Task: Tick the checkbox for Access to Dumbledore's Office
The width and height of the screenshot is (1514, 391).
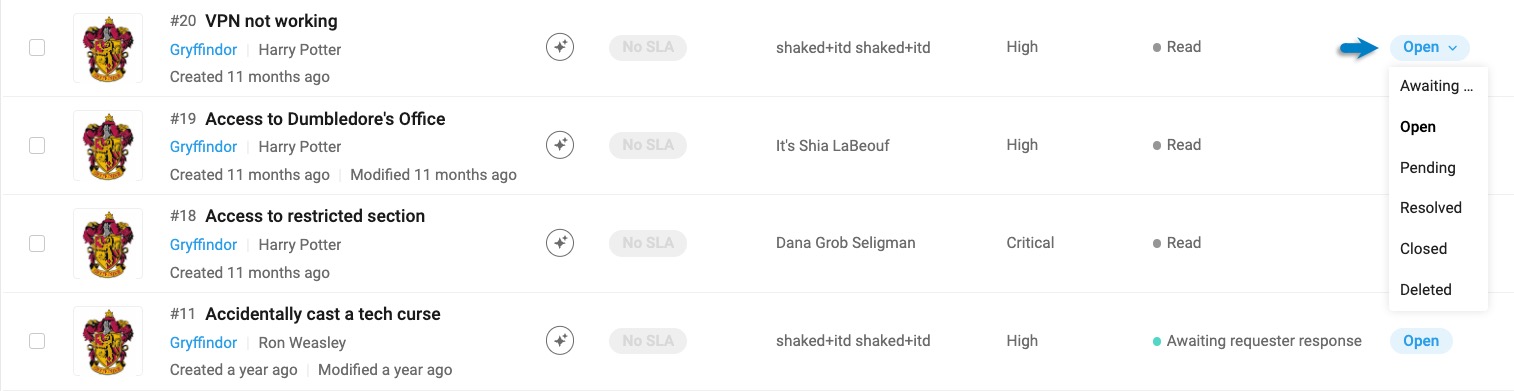Action: coord(37,145)
